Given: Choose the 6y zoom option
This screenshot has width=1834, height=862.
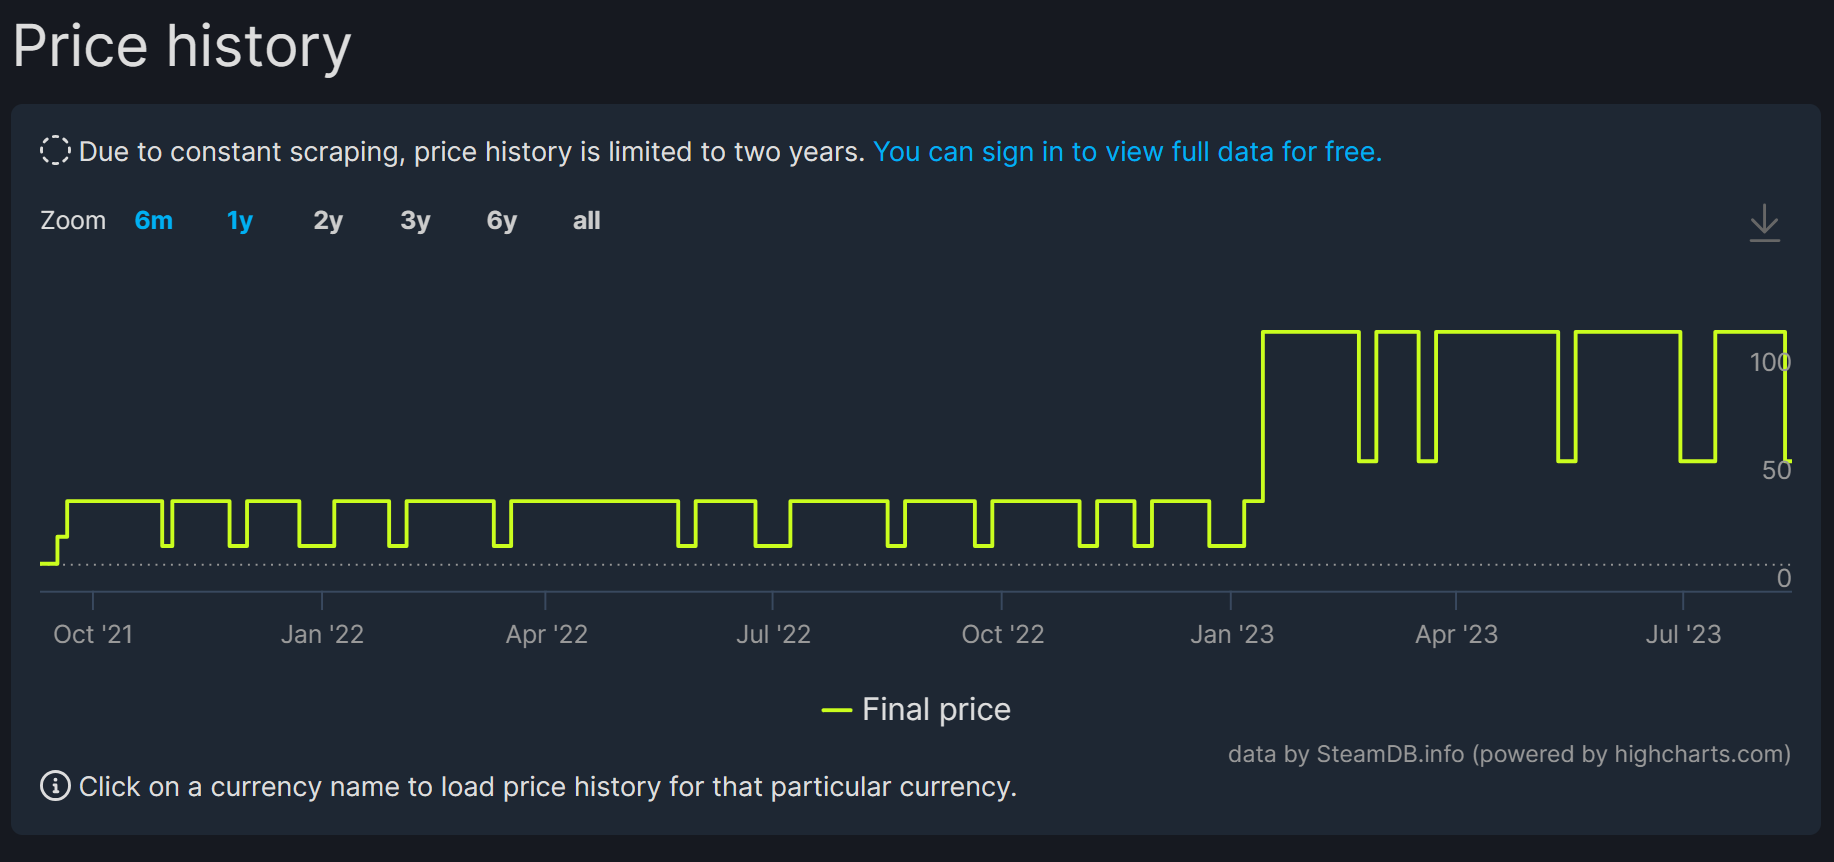Looking at the screenshot, I should 502,220.
